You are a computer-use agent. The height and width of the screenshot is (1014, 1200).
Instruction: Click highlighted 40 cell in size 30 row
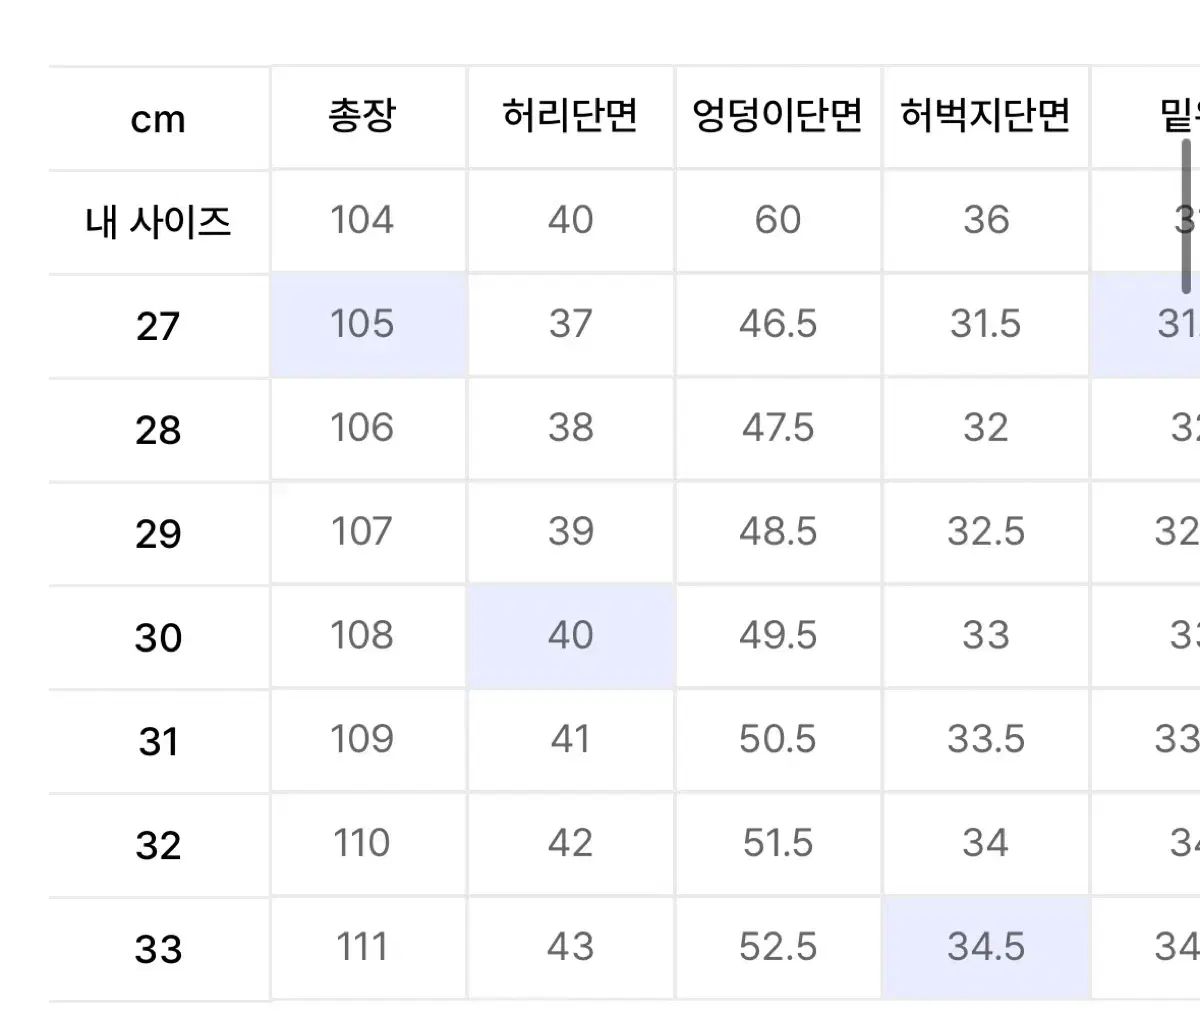tap(571, 636)
